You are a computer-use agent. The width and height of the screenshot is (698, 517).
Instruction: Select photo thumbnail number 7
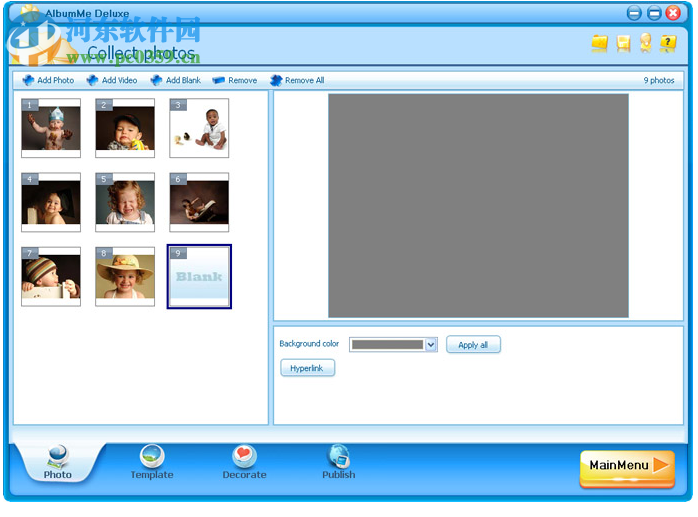pos(51,277)
